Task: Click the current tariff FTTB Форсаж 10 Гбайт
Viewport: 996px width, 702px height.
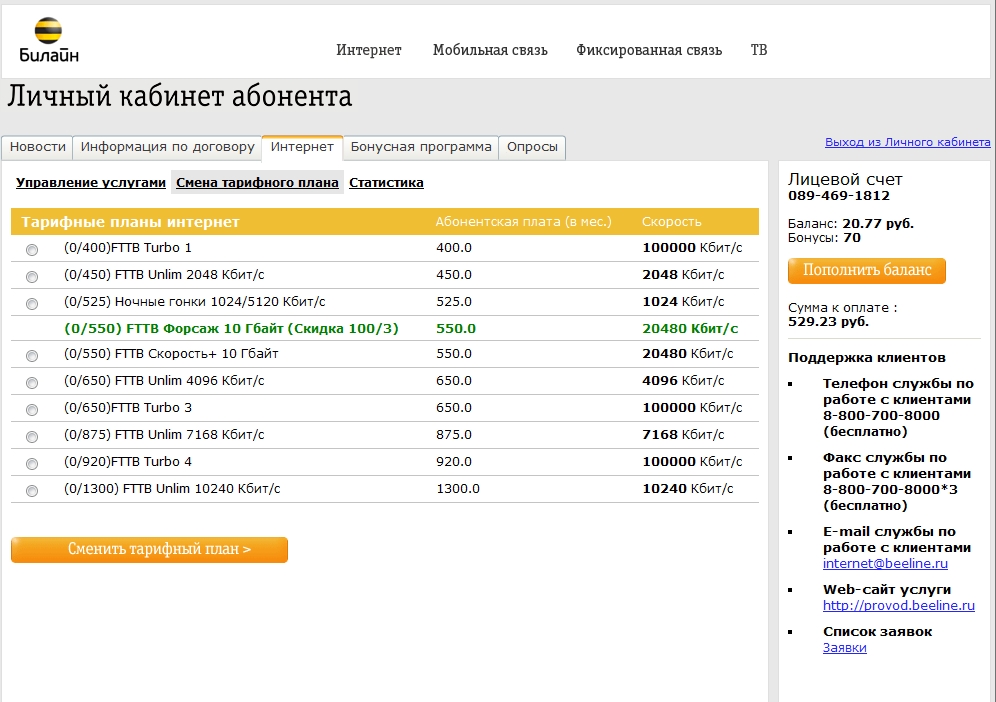Action: (x=231, y=328)
